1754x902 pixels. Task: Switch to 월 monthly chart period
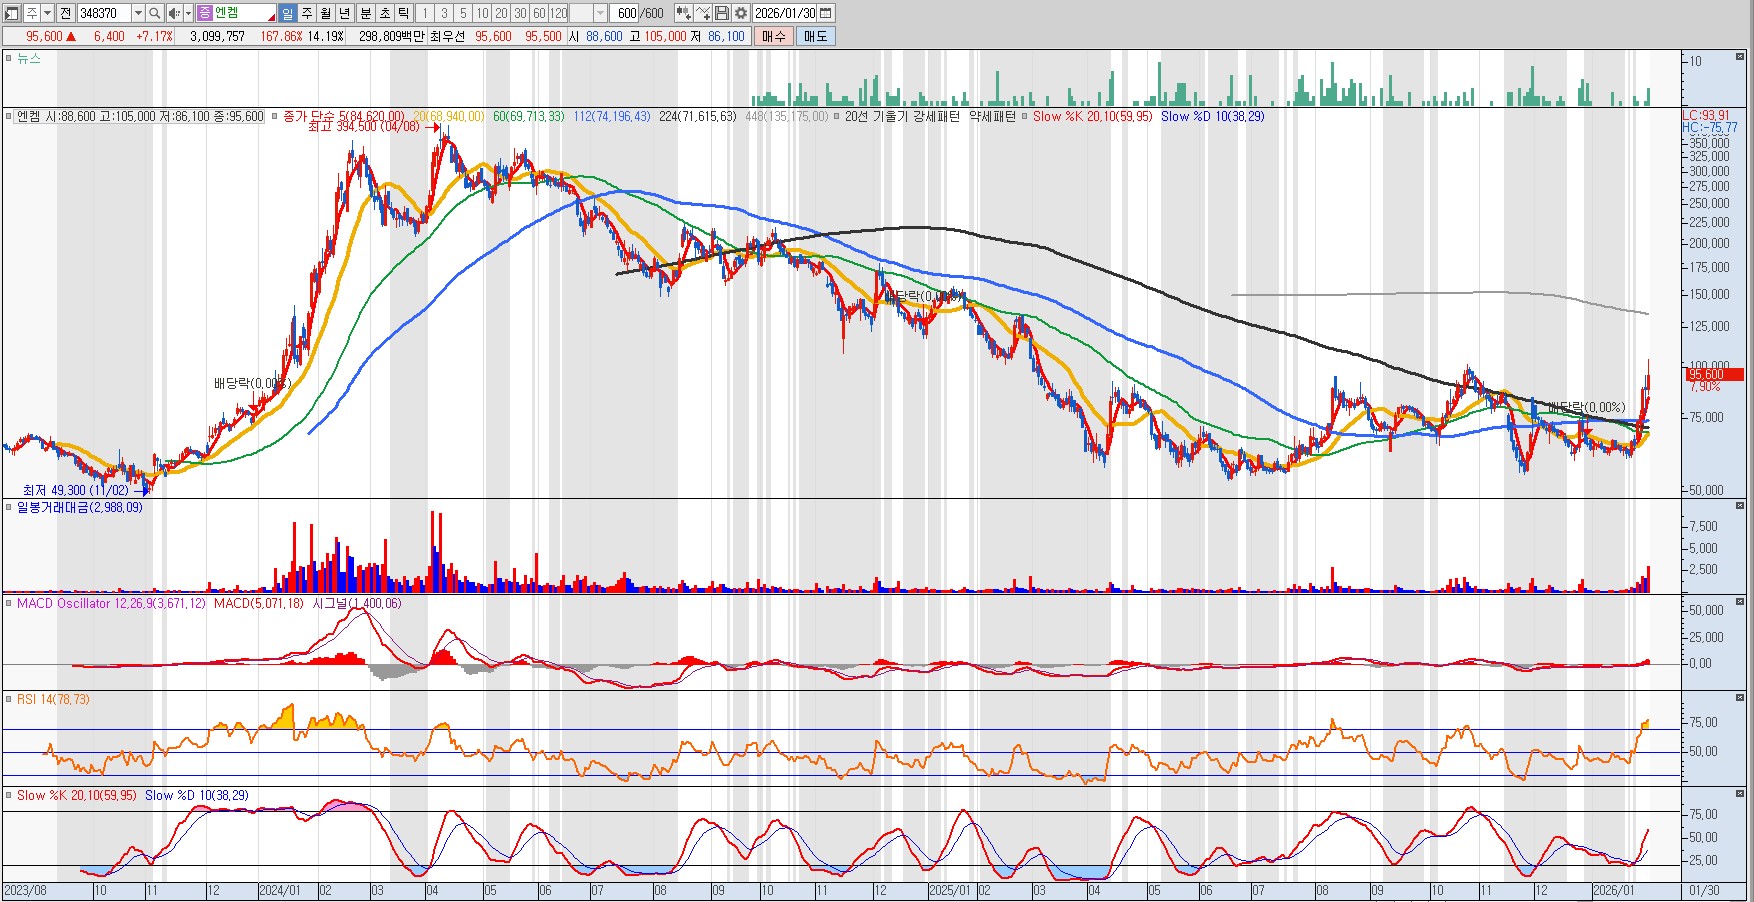[326, 13]
